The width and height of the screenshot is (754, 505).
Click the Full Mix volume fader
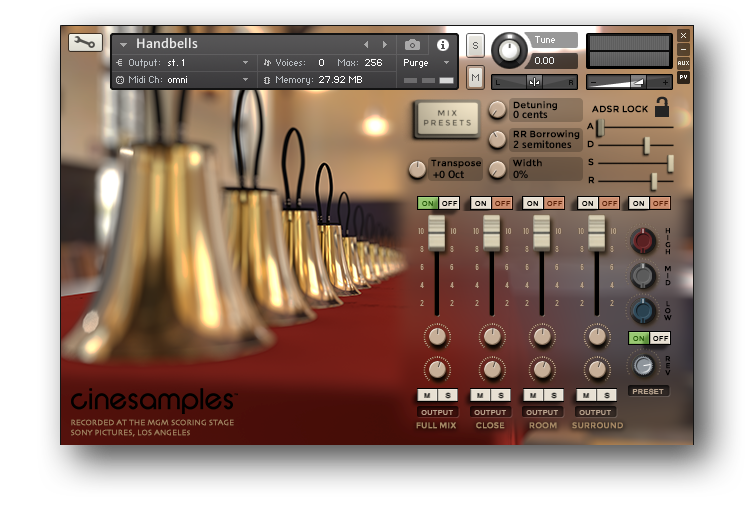[437, 233]
